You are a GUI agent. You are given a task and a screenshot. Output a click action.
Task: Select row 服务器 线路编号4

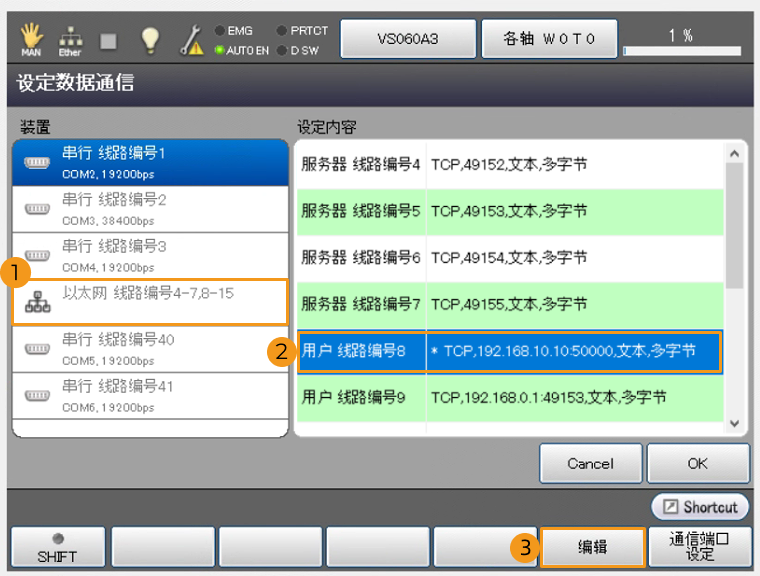point(510,165)
